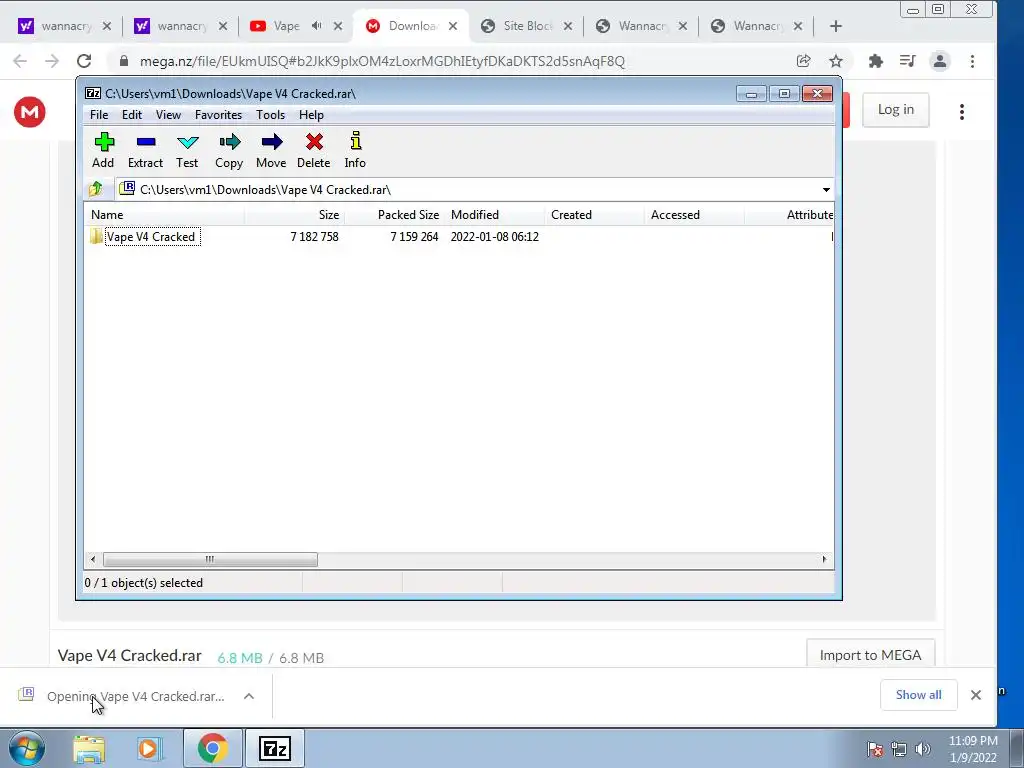The height and width of the screenshot is (768, 1024).
Task: Close the Chrome downloads bar
Action: (x=976, y=695)
